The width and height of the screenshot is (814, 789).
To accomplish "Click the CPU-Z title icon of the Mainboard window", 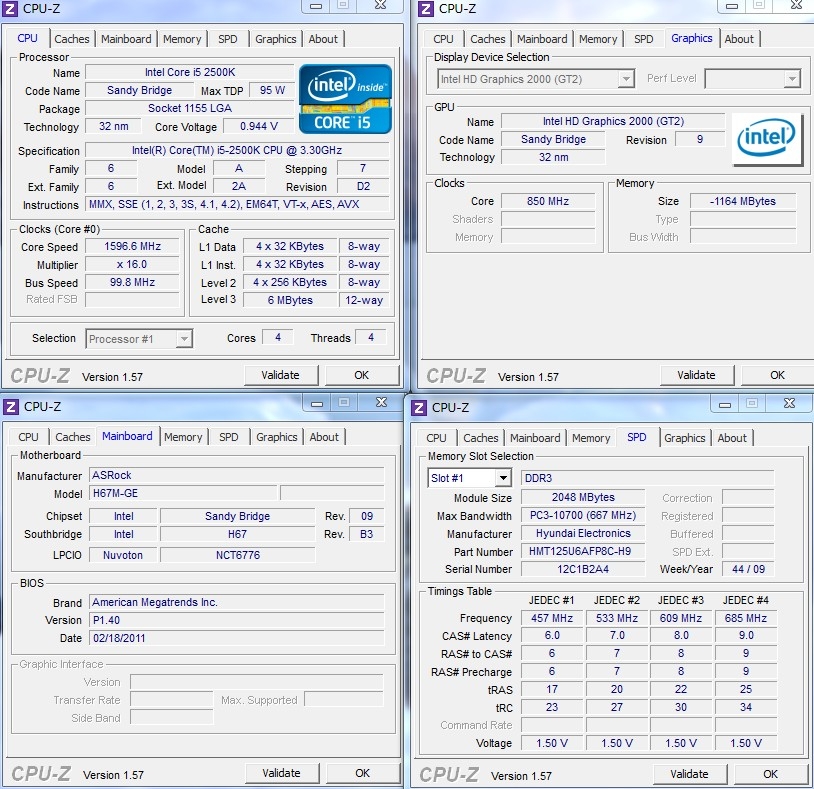I will tap(12, 407).
